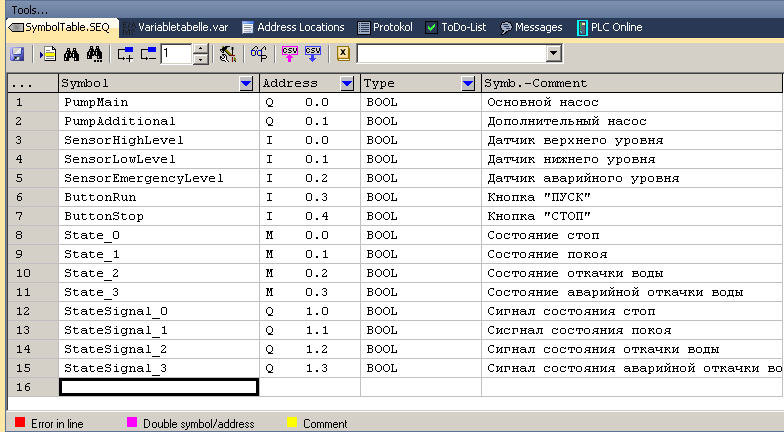Open the Address column filter dropdown
The width and height of the screenshot is (784, 432).
[347, 84]
